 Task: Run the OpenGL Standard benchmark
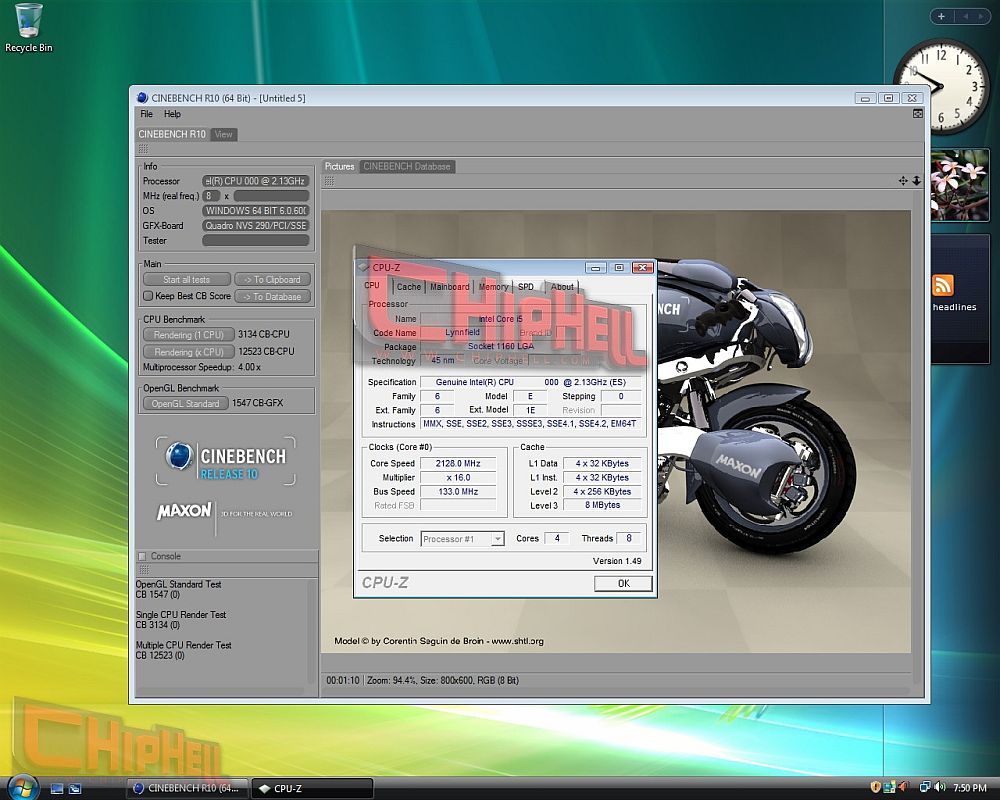(186, 404)
